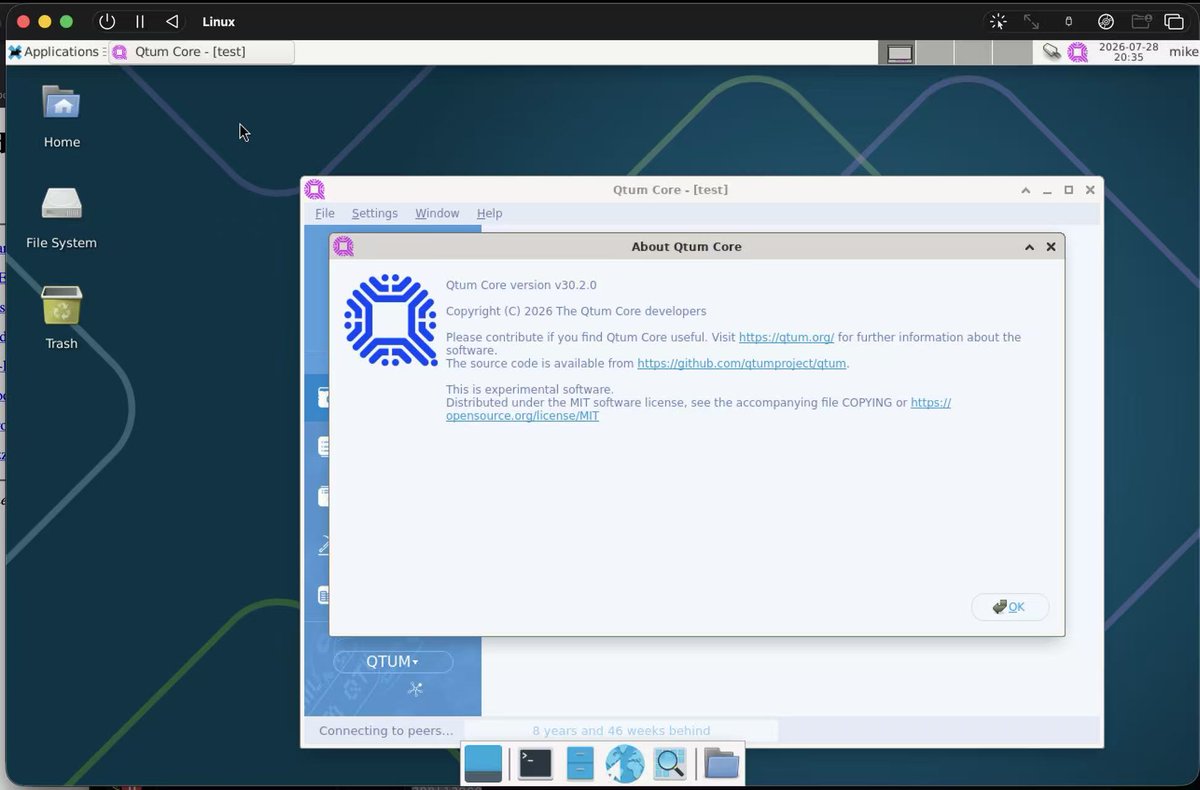
Task: Roll up the Qtum Core main window
Action: pyautogui.click(x=1026, y=190)
